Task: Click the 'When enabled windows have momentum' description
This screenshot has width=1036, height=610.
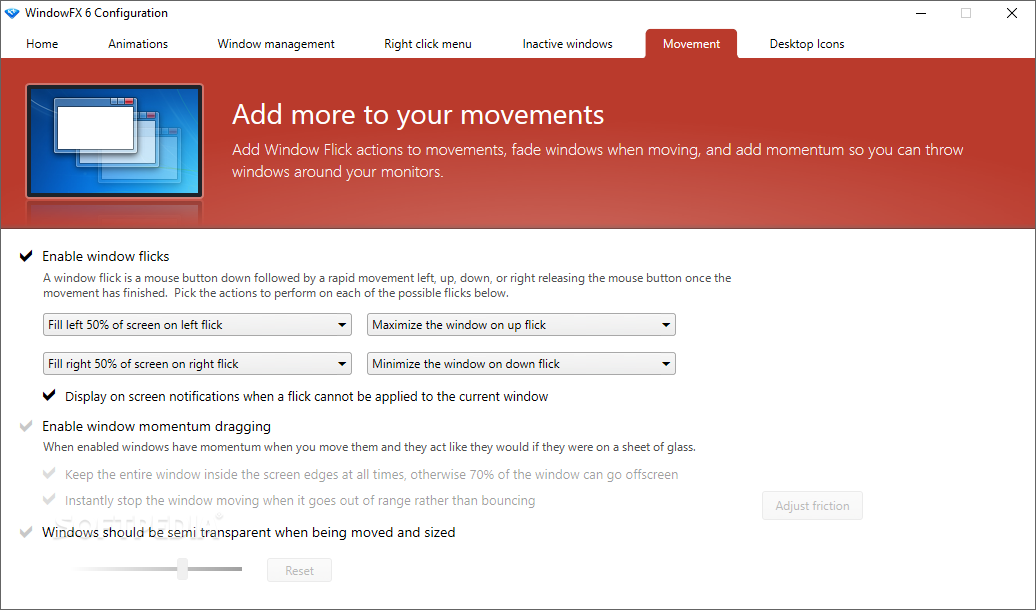Action: click(369, 447)
